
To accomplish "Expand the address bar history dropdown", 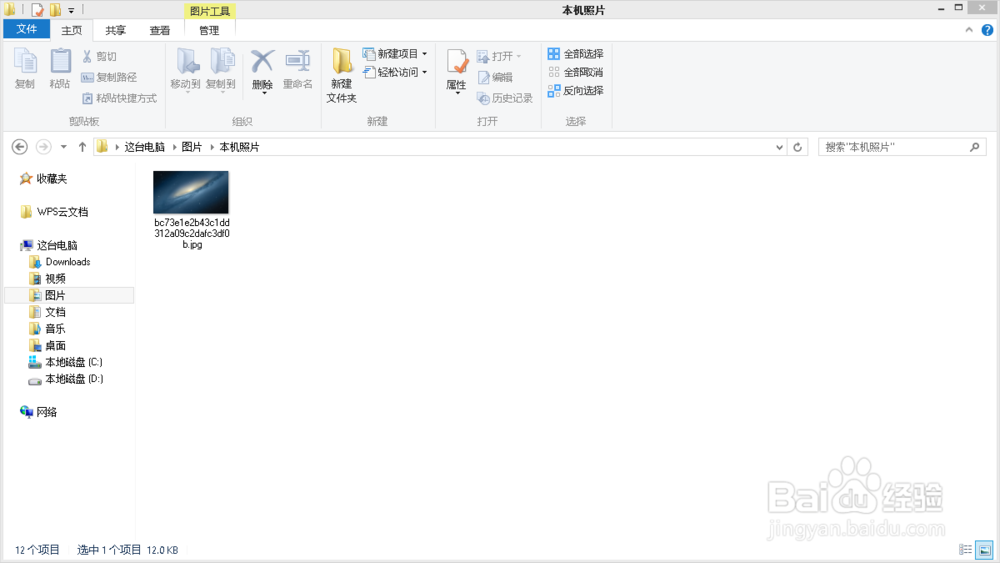I will point(779,147).
